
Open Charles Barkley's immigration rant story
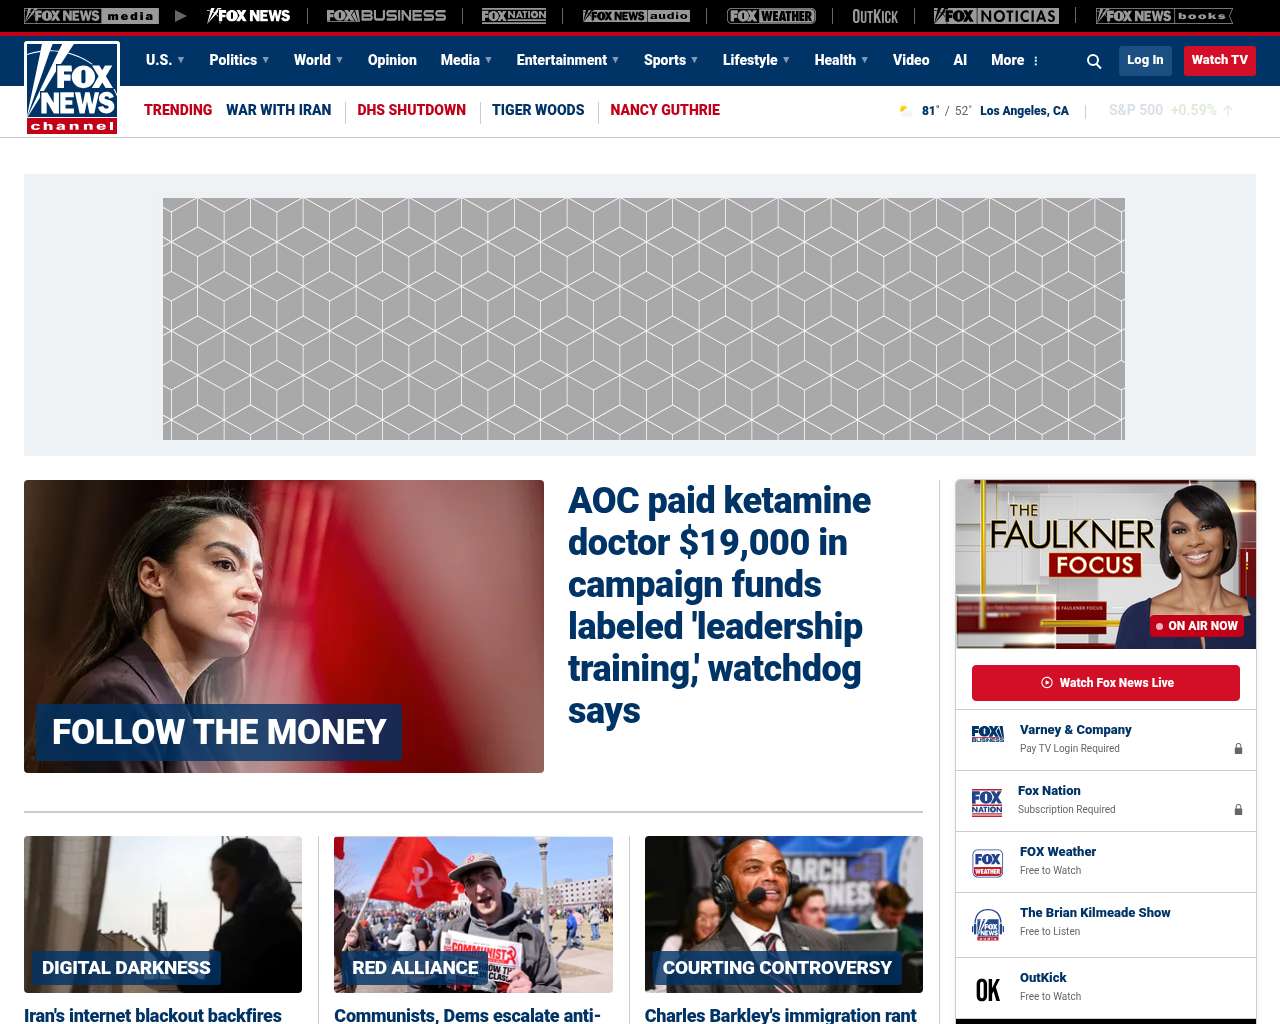(x=780, y=1015)
